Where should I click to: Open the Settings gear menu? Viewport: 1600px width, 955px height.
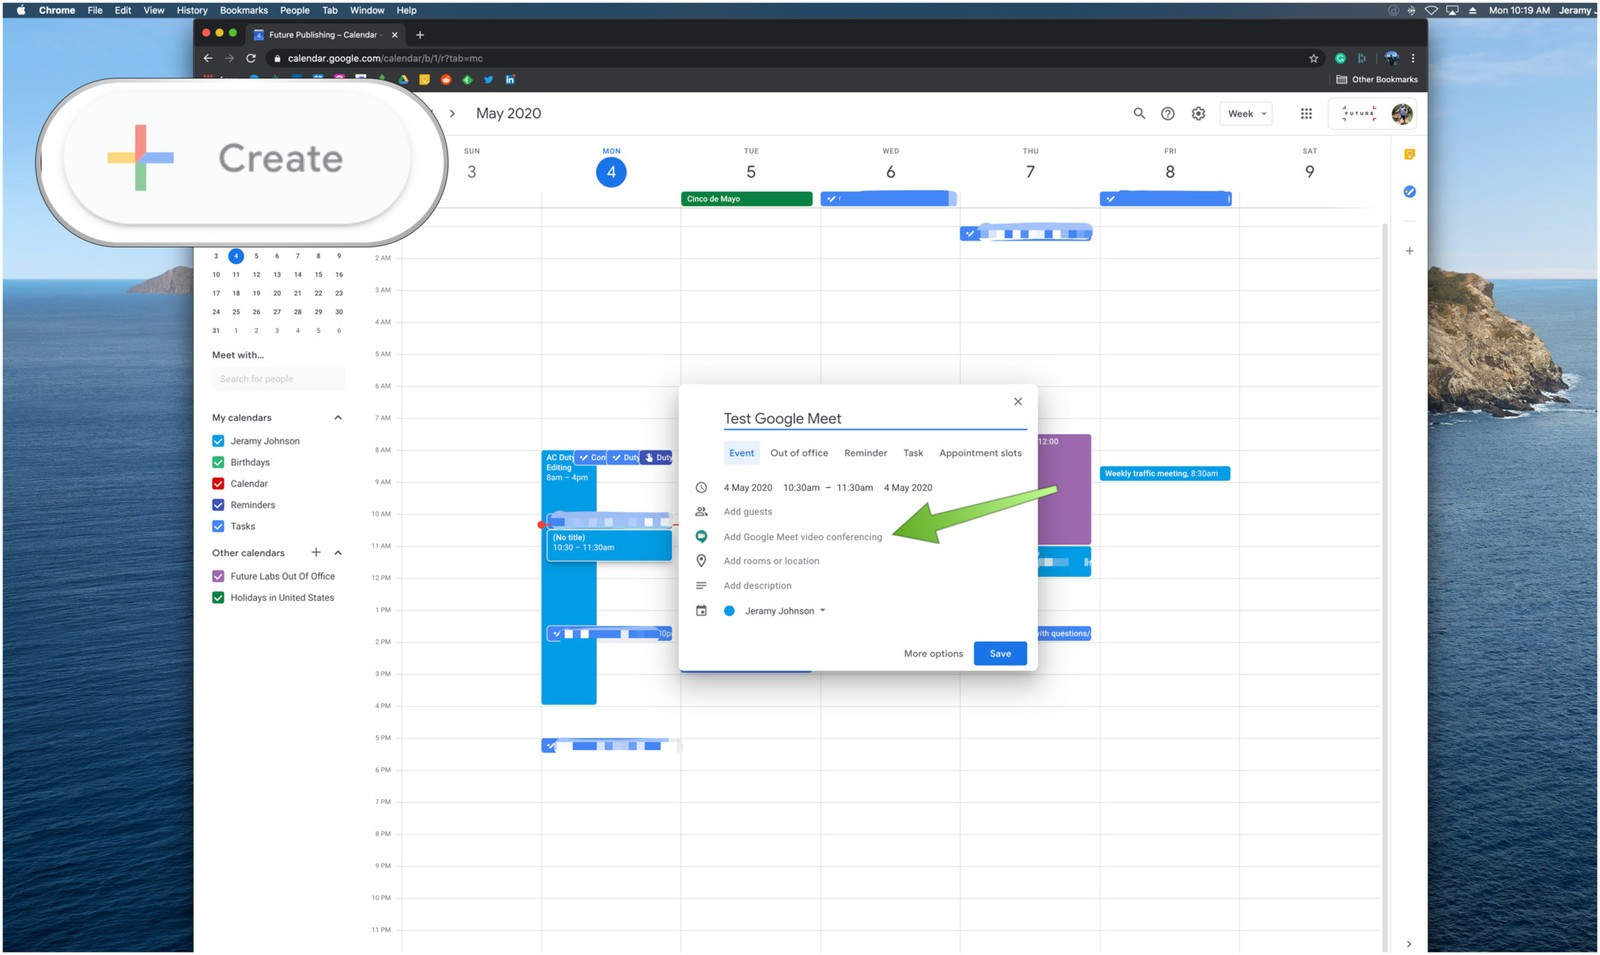[x=1198, y=114]
